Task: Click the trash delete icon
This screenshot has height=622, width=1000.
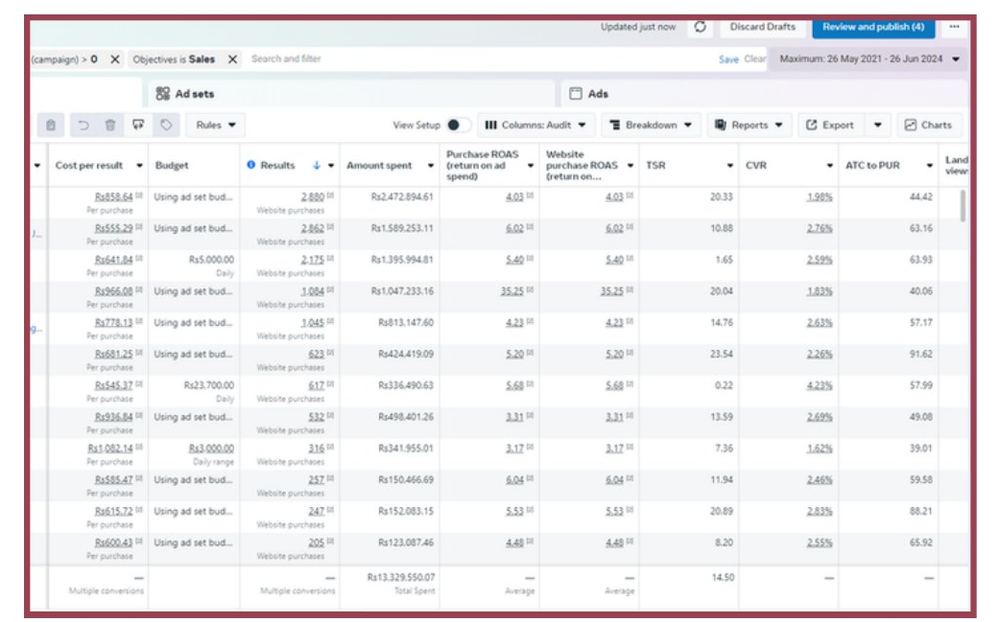Action: 110,125
